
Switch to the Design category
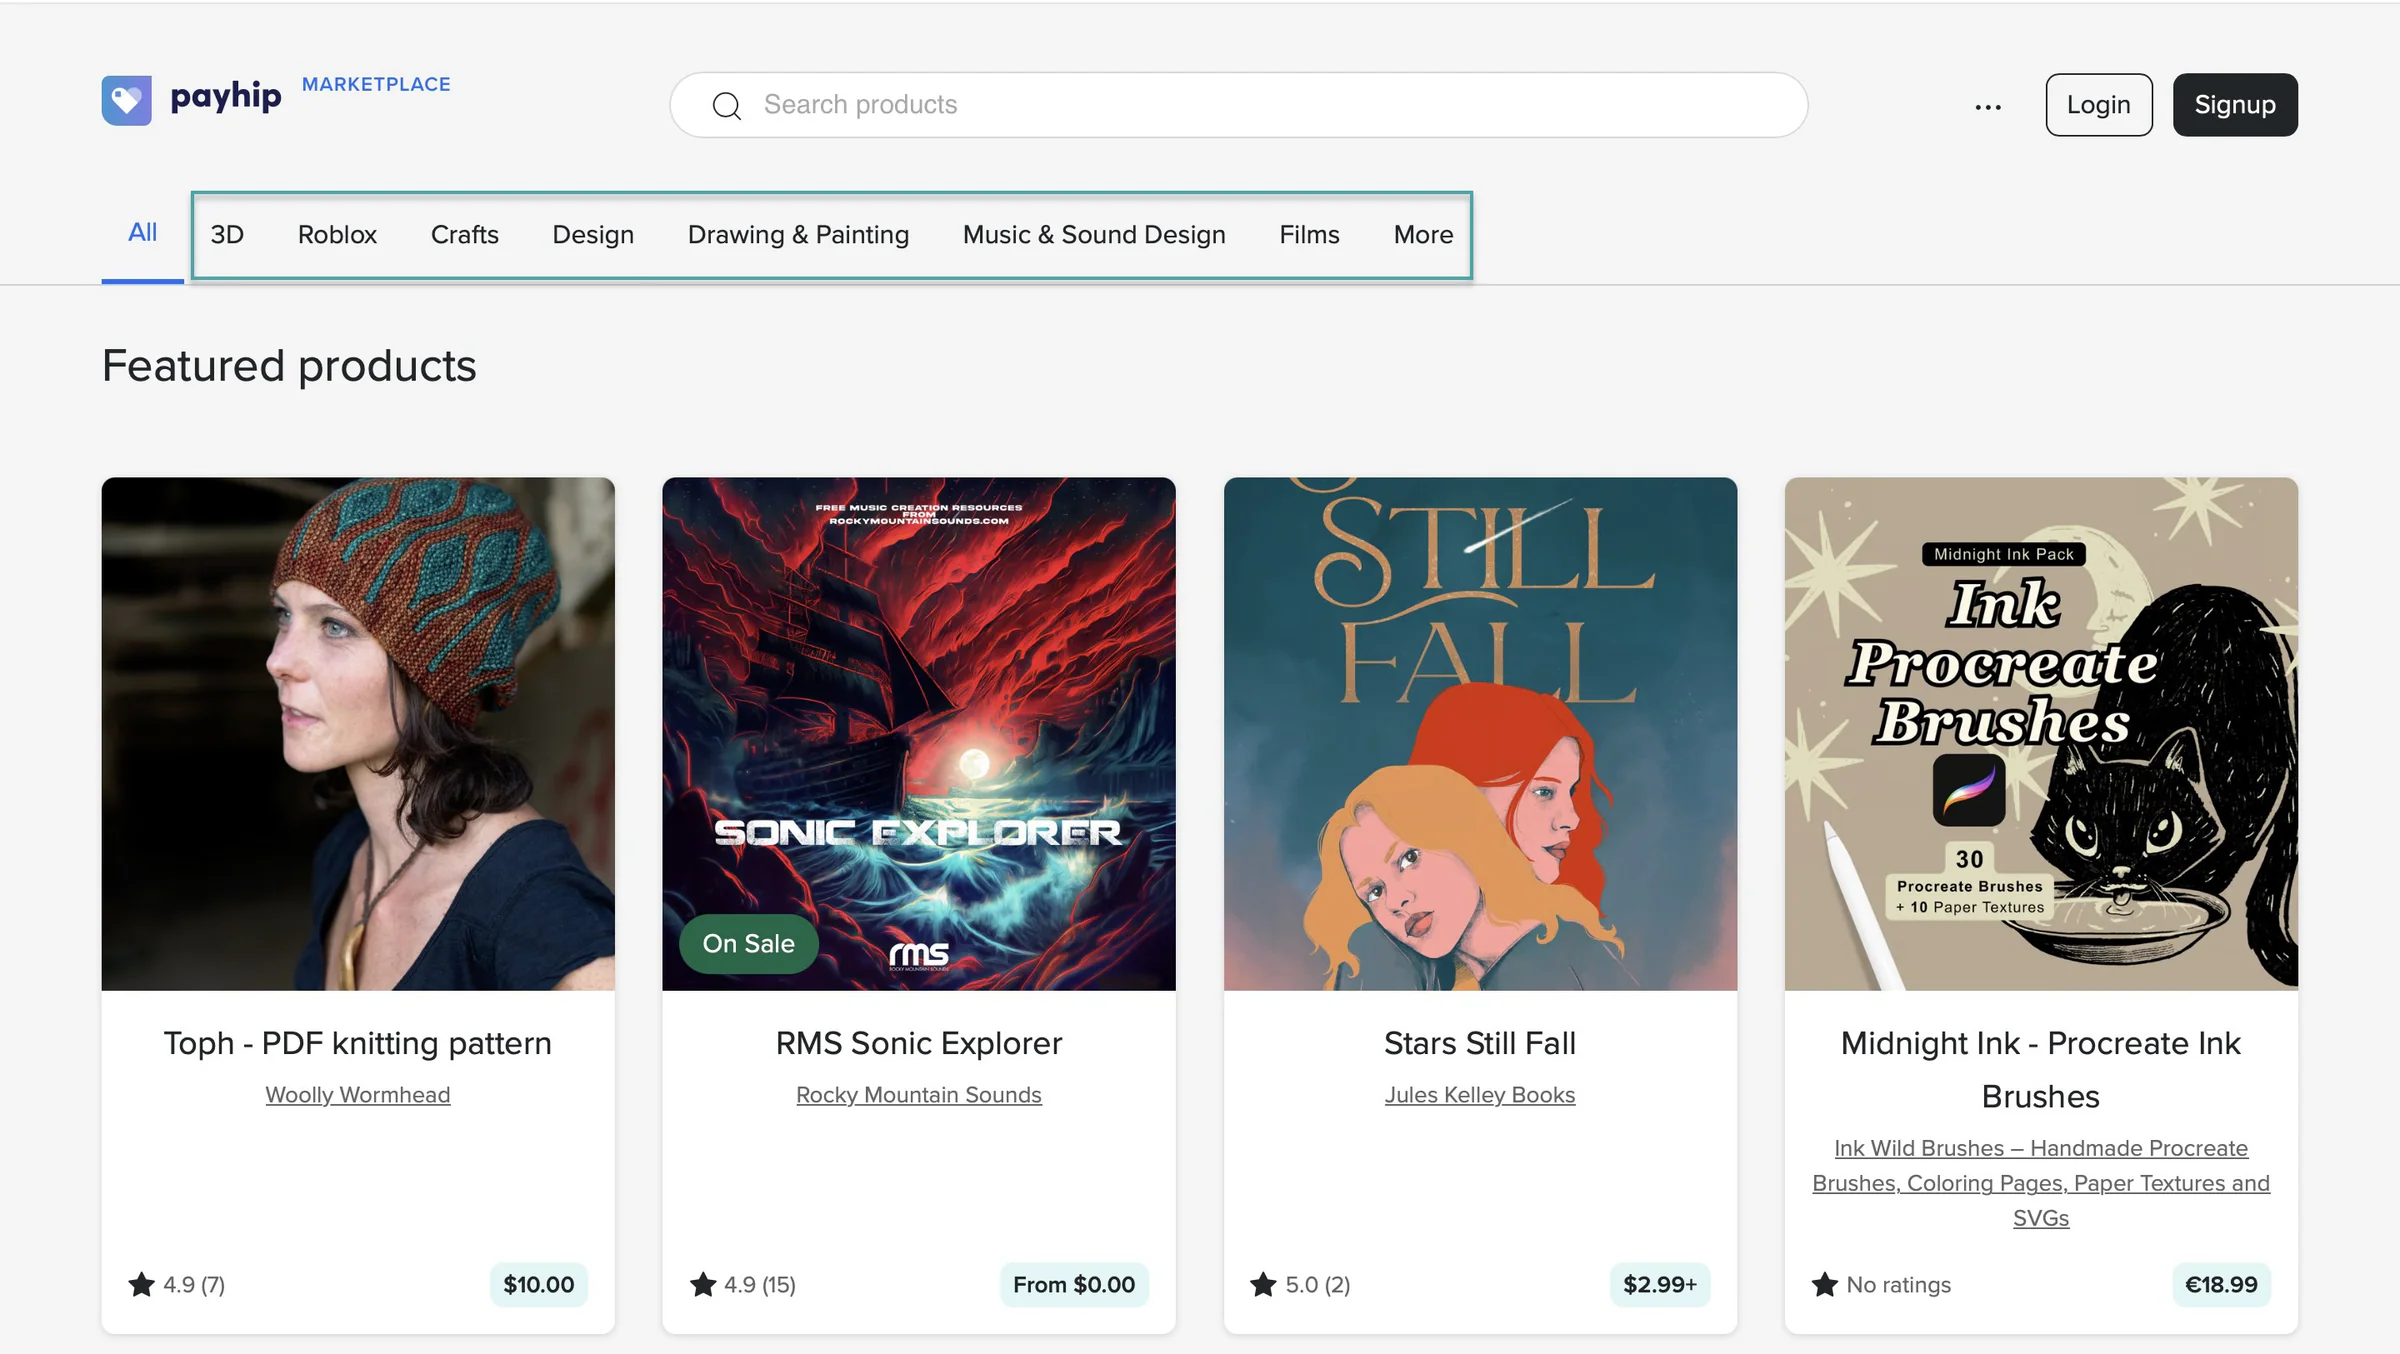[593, 235]
